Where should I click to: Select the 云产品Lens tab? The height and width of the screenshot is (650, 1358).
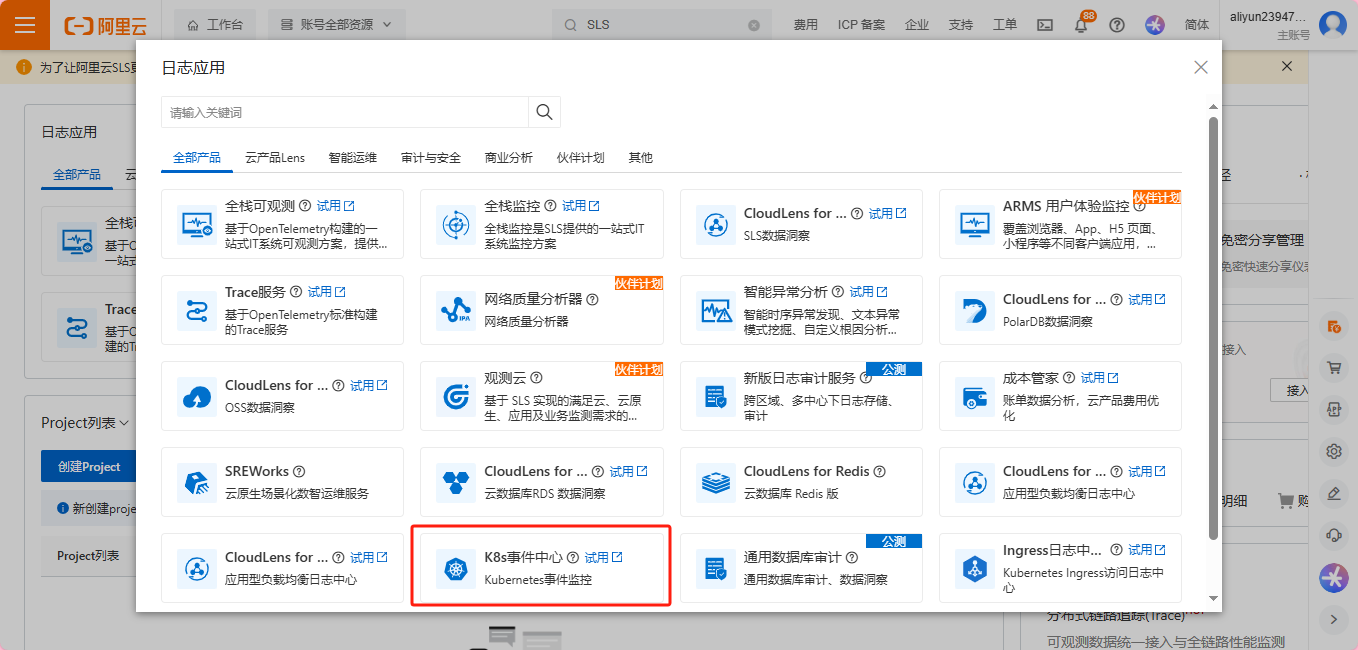pos(275,158)
